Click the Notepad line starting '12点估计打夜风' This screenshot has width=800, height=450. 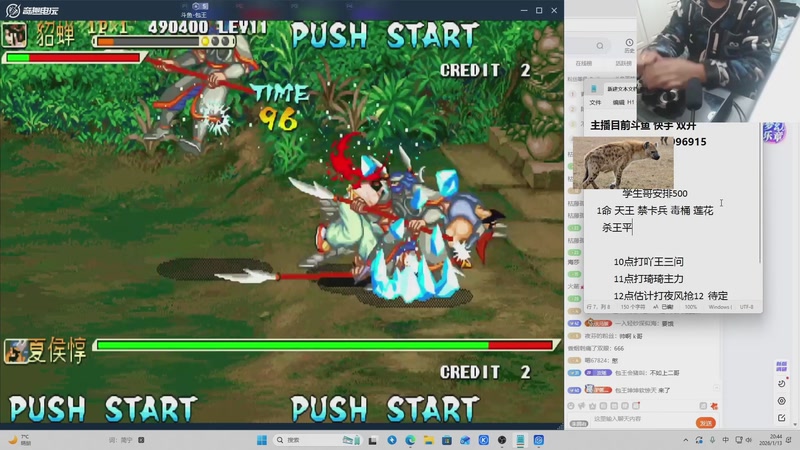pyautogui.click(x=670, y=296)
